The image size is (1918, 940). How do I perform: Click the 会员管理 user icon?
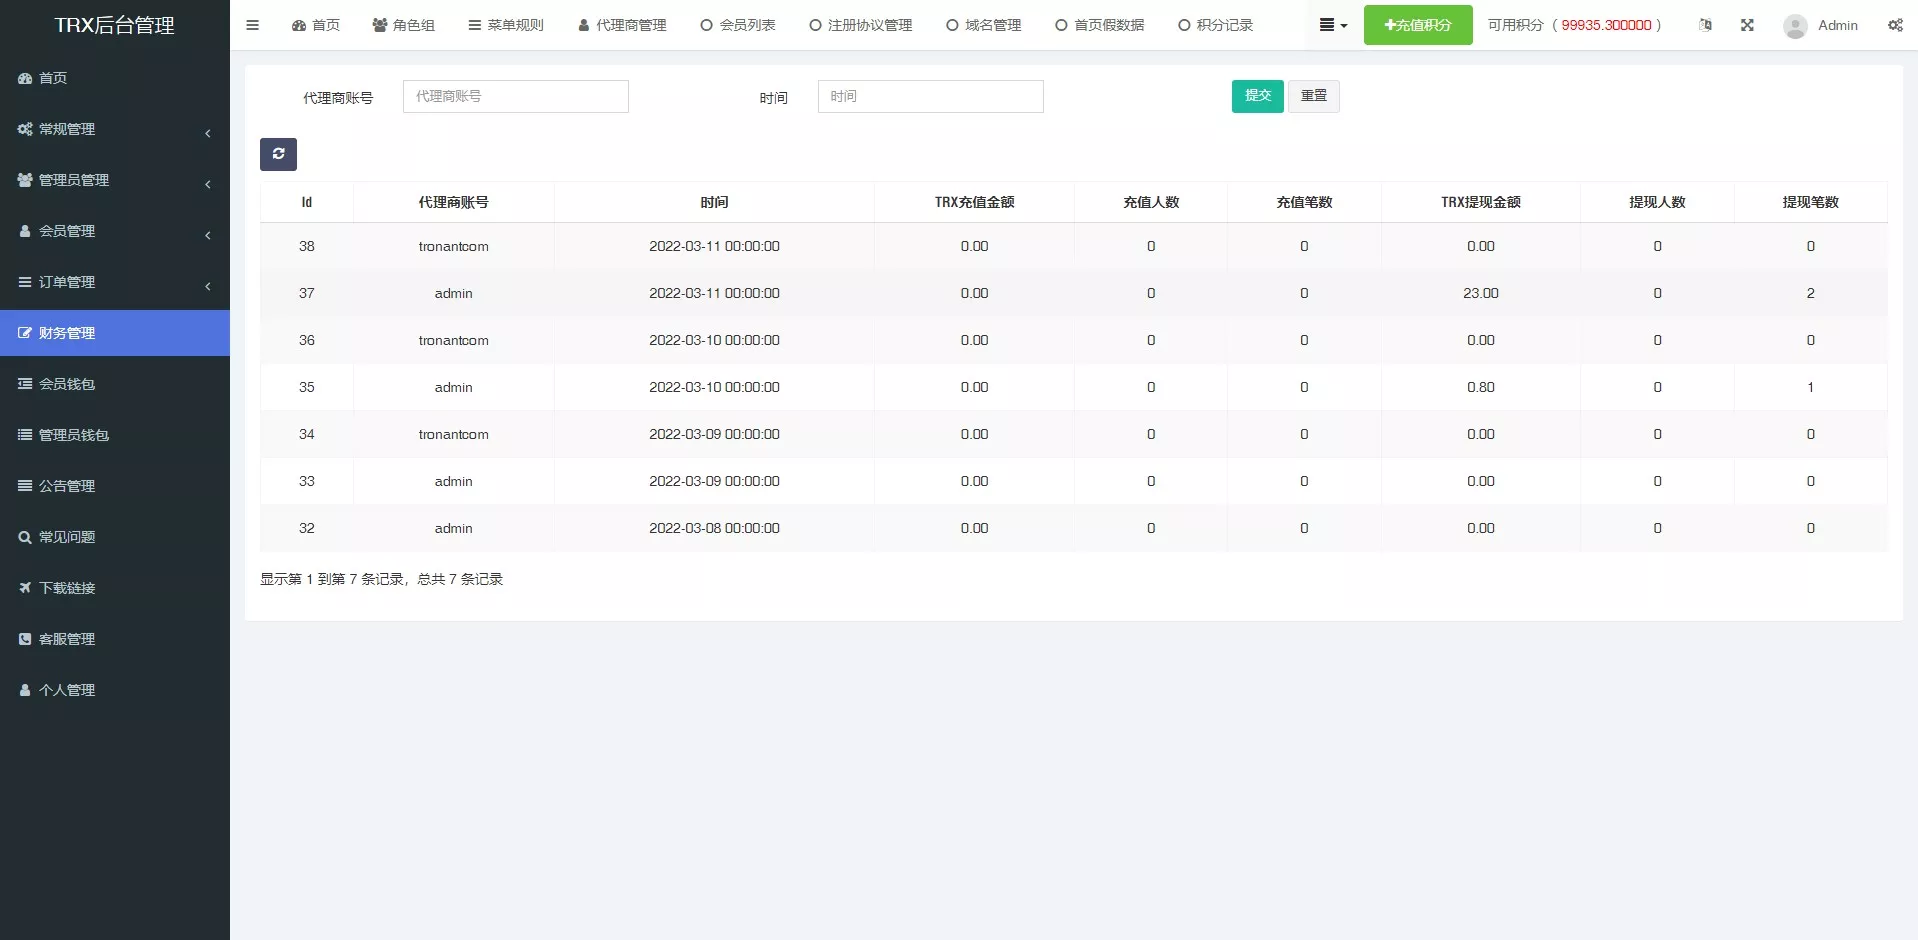[x=25, y=231]
